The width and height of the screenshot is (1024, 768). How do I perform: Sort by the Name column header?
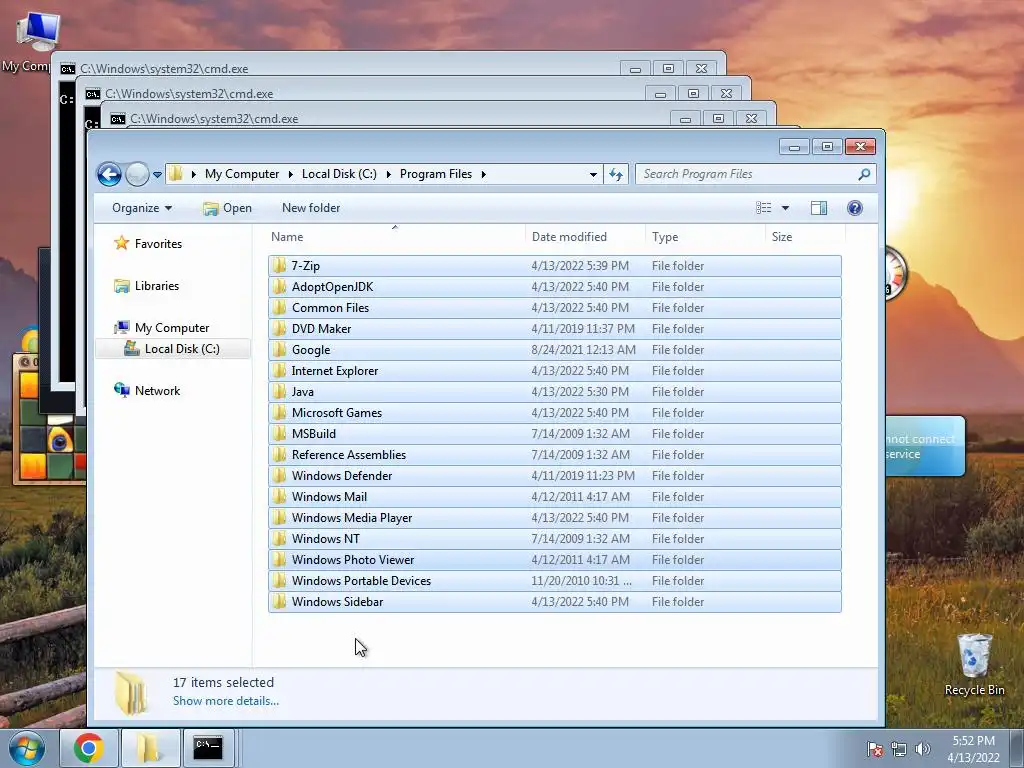(x=395, y=236)
